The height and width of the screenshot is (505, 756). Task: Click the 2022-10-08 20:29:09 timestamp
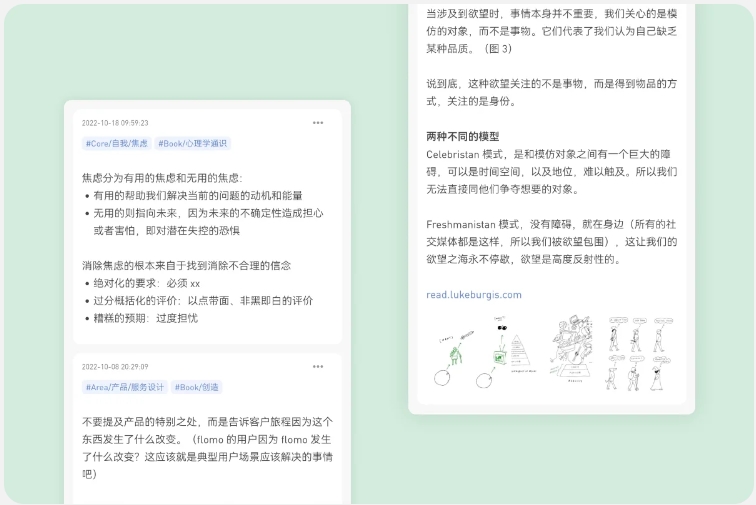[x=115, y=367]
